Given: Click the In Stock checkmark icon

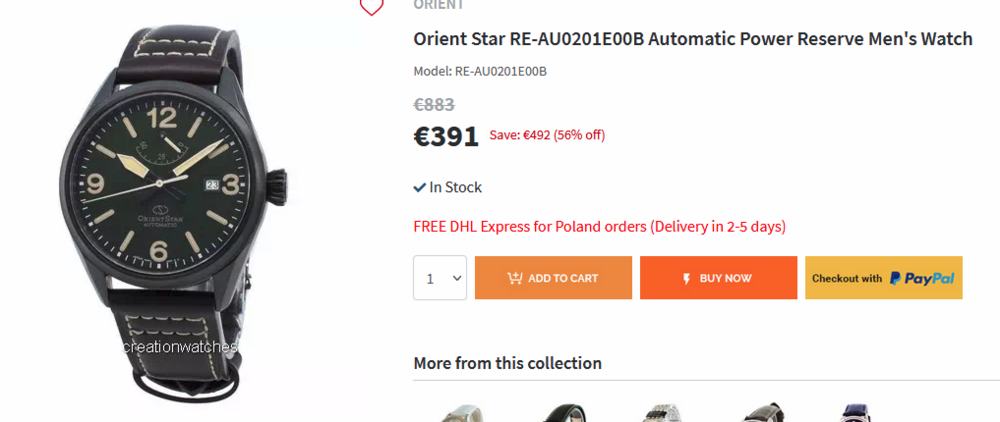Looking at the screenshot, I should (x=420, y=187).
